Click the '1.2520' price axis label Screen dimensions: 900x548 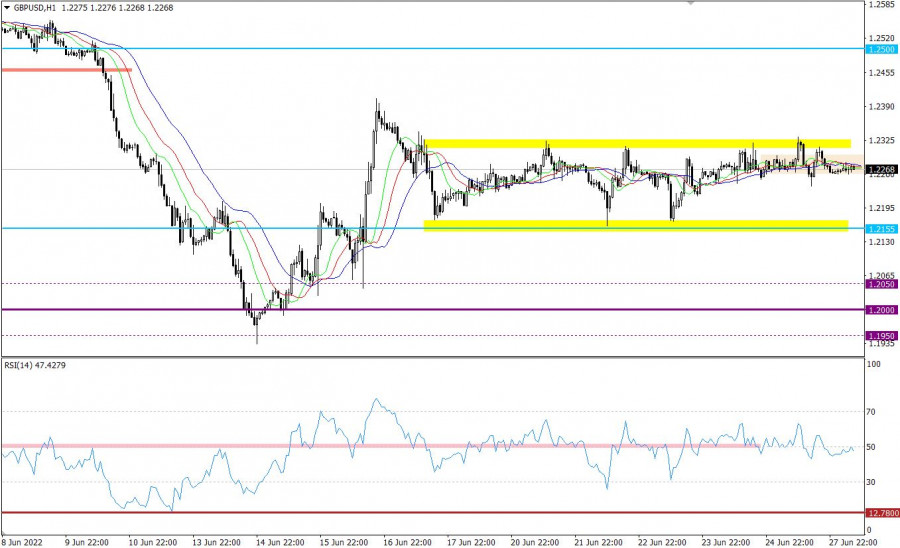(x=883, y=38)
